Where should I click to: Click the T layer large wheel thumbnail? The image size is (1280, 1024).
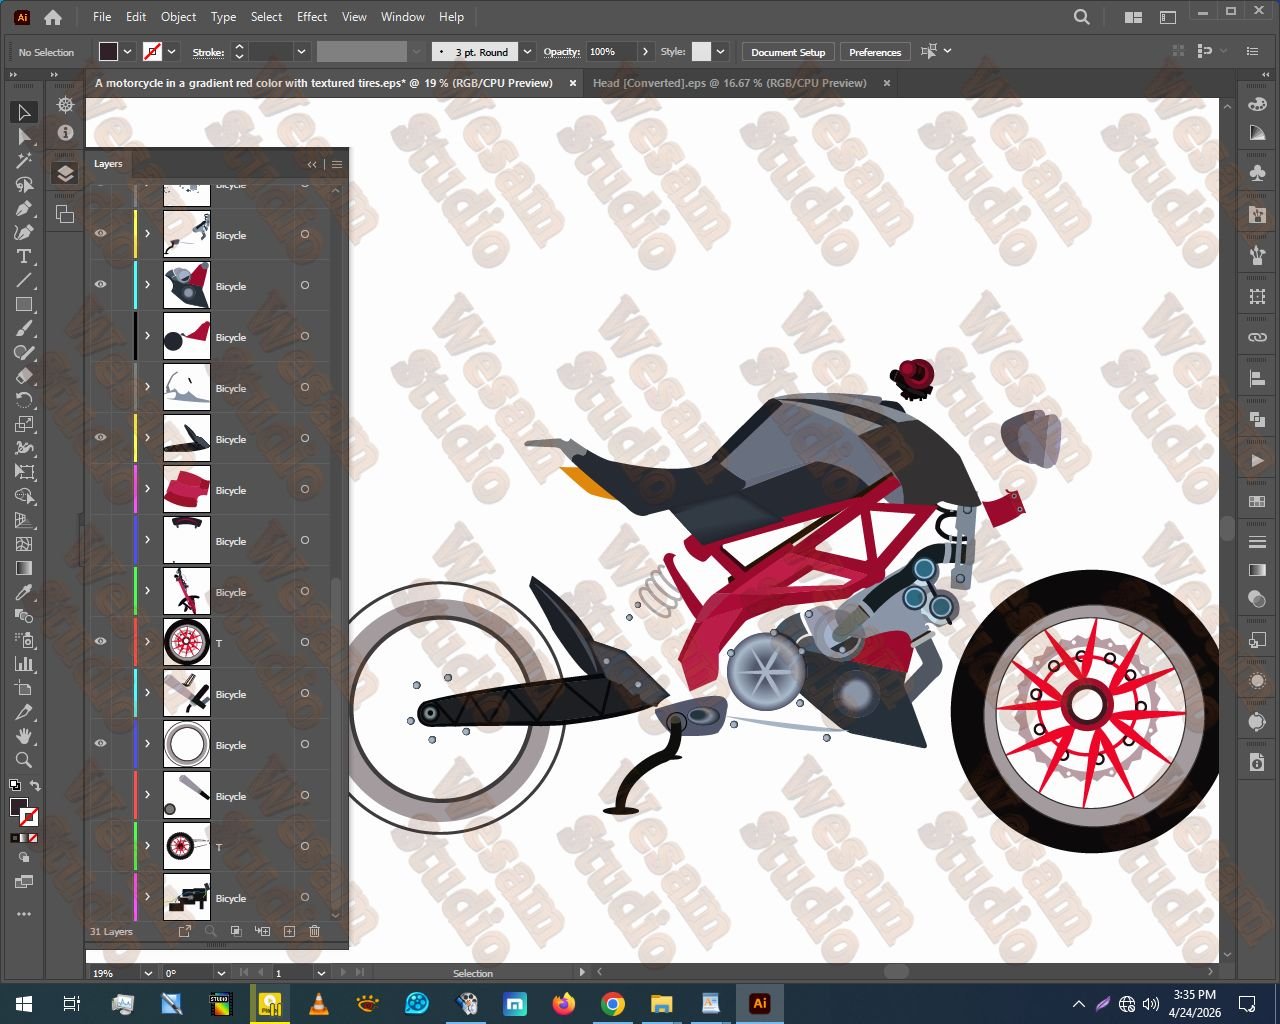[187, 642]
